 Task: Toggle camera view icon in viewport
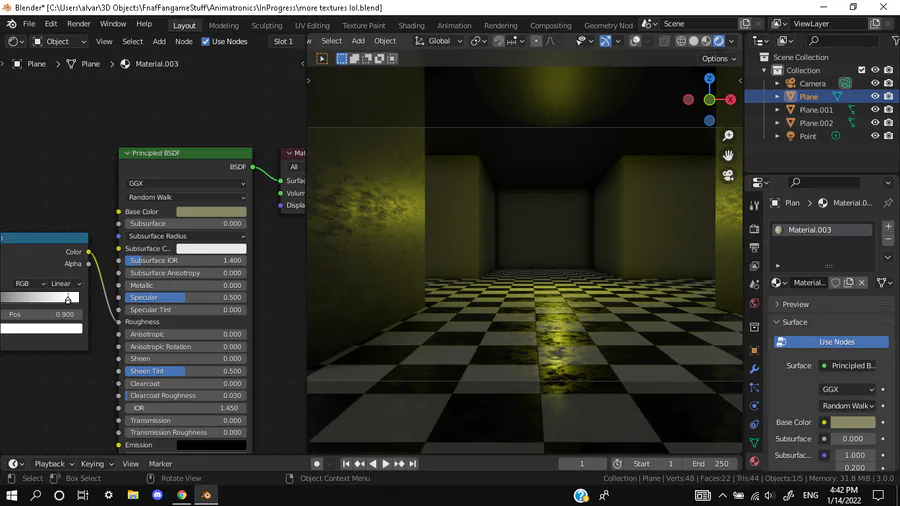point(728,175)
